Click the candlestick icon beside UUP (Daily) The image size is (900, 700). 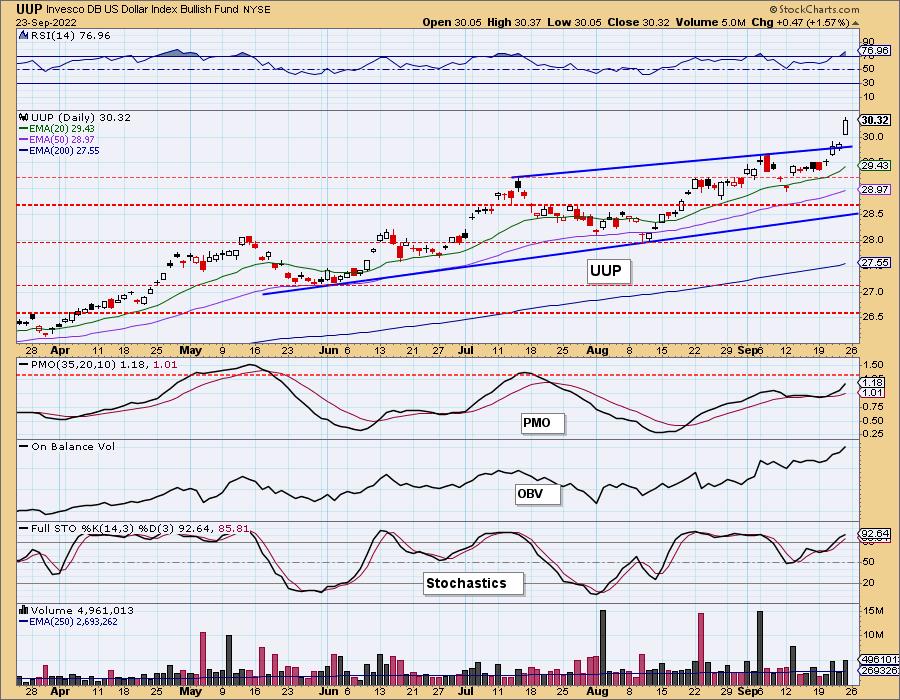24,117
